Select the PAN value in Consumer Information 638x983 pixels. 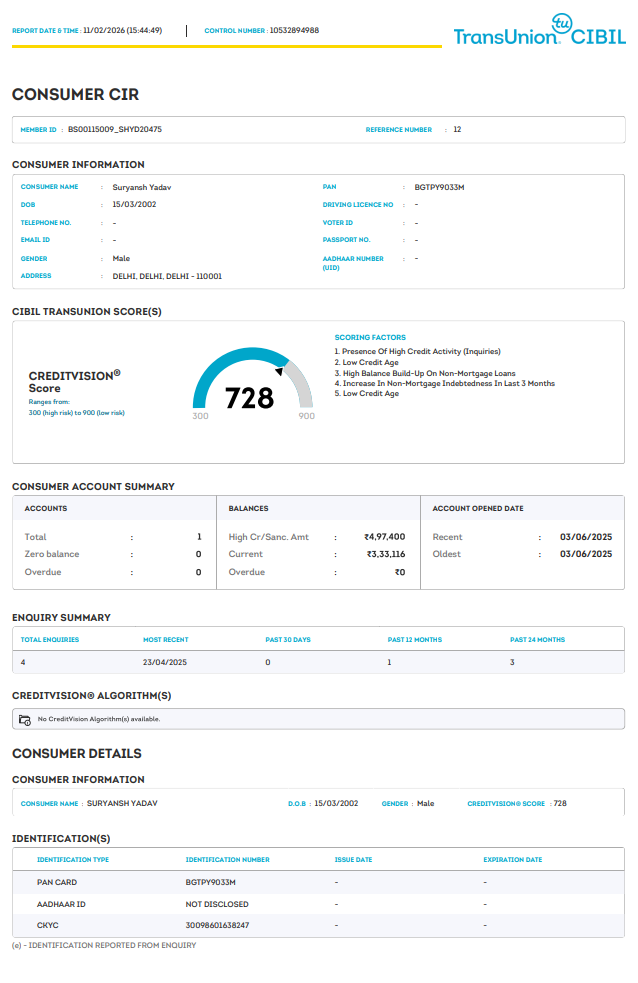tap(439, 187)
